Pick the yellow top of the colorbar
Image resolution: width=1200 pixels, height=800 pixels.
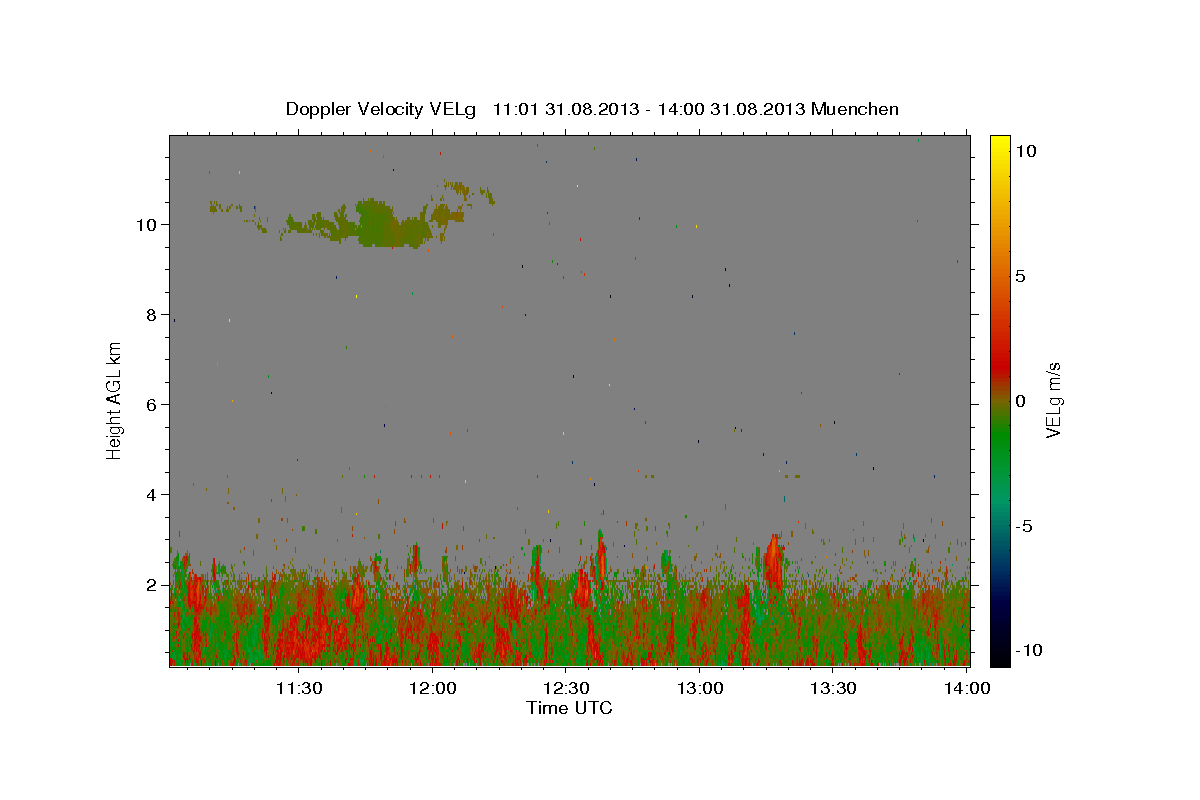1000,142
